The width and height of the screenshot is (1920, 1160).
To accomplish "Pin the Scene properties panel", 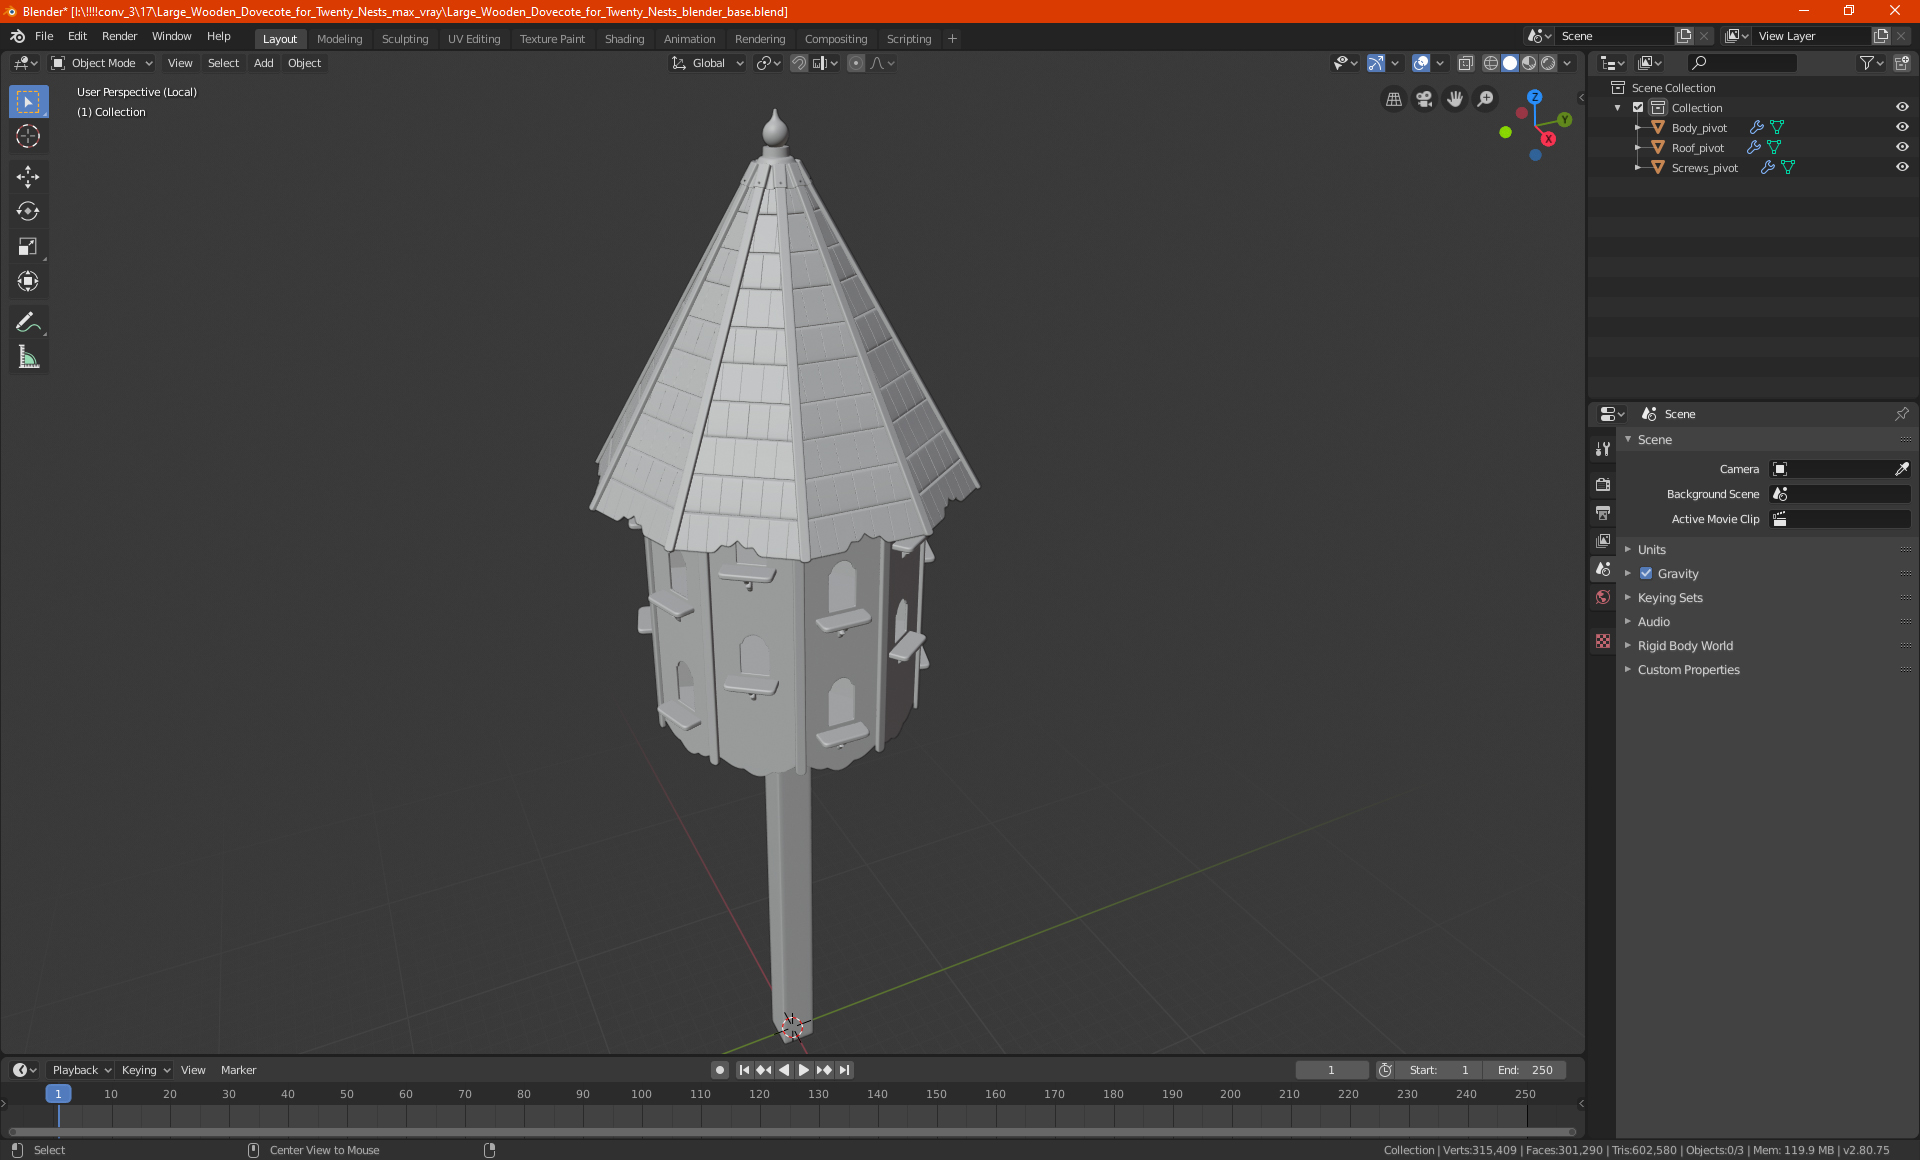I will coord(1901,414).
